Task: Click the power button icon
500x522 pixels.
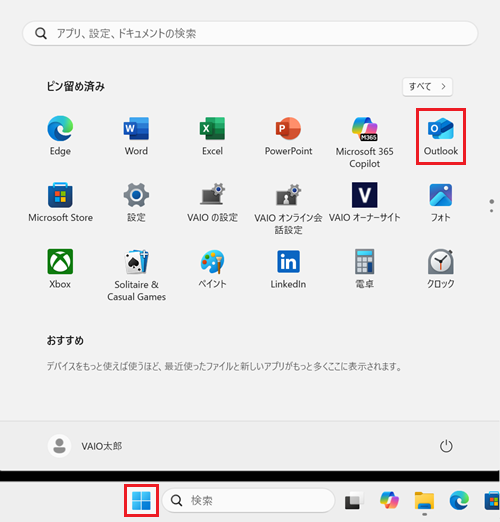Action: (x=446, y=446)
